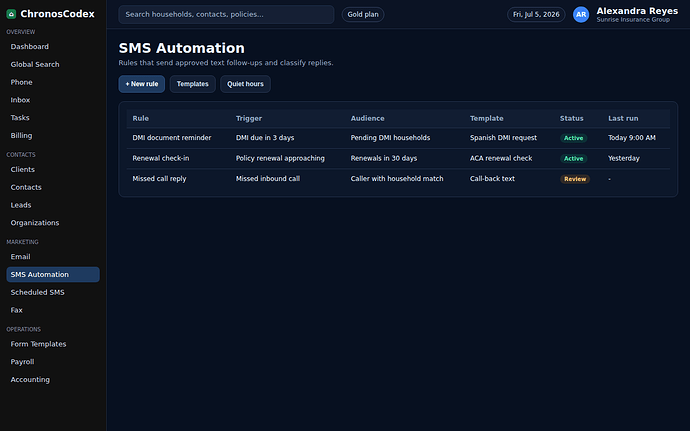This screenshot has width=690, height=431.
Task: Go to Global Search page
Action: click(x=53, y=64)
